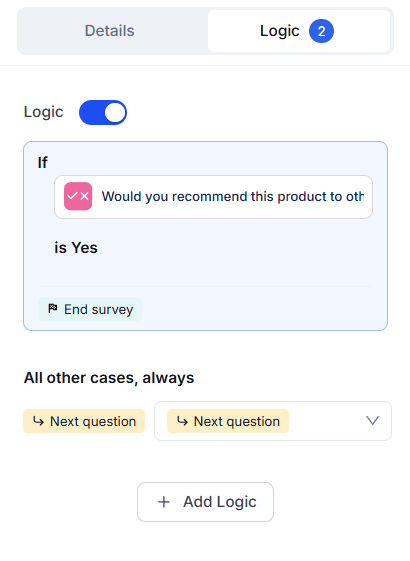Click the arrow icon inside the dropdown chip
This screenshot has height=561, width=410.
pyautogui.click(x=182, y=421)
